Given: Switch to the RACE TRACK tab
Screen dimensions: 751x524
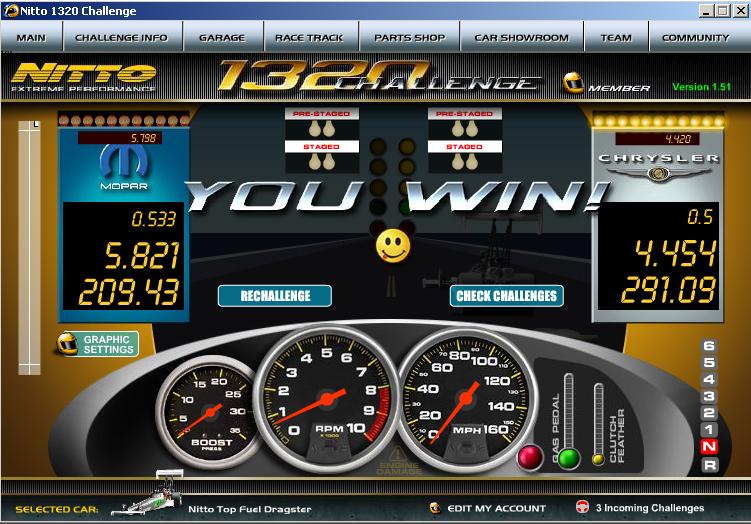Looking at the screenshot, I should click(x=309, y=37).
